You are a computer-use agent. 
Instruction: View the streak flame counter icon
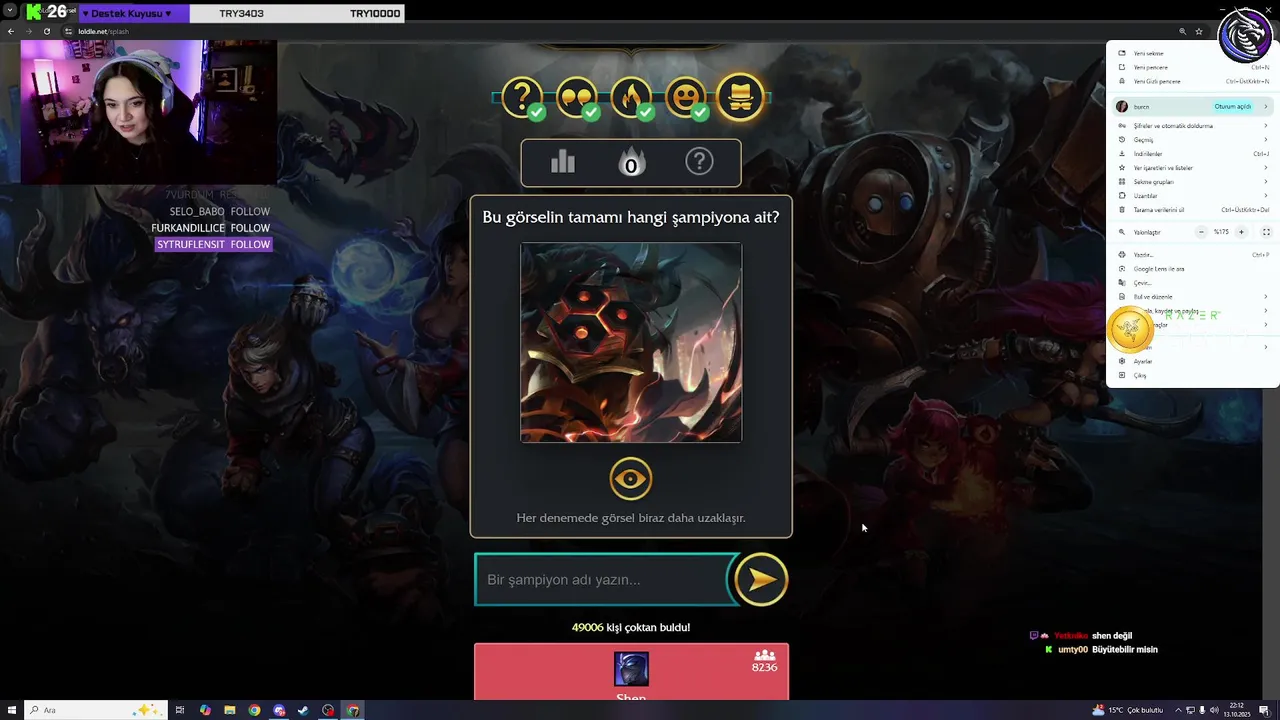[x=631, y=162]
